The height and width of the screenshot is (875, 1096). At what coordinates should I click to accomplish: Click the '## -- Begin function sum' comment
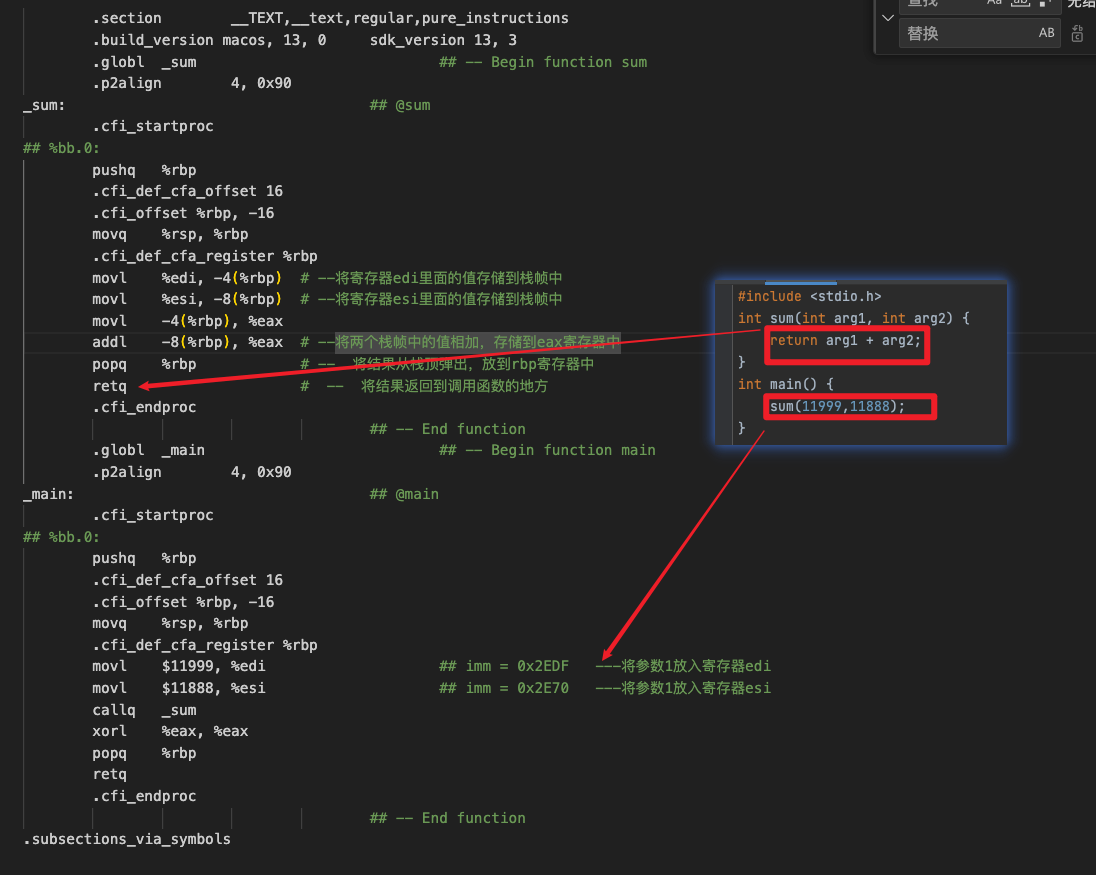click(543, 62)
